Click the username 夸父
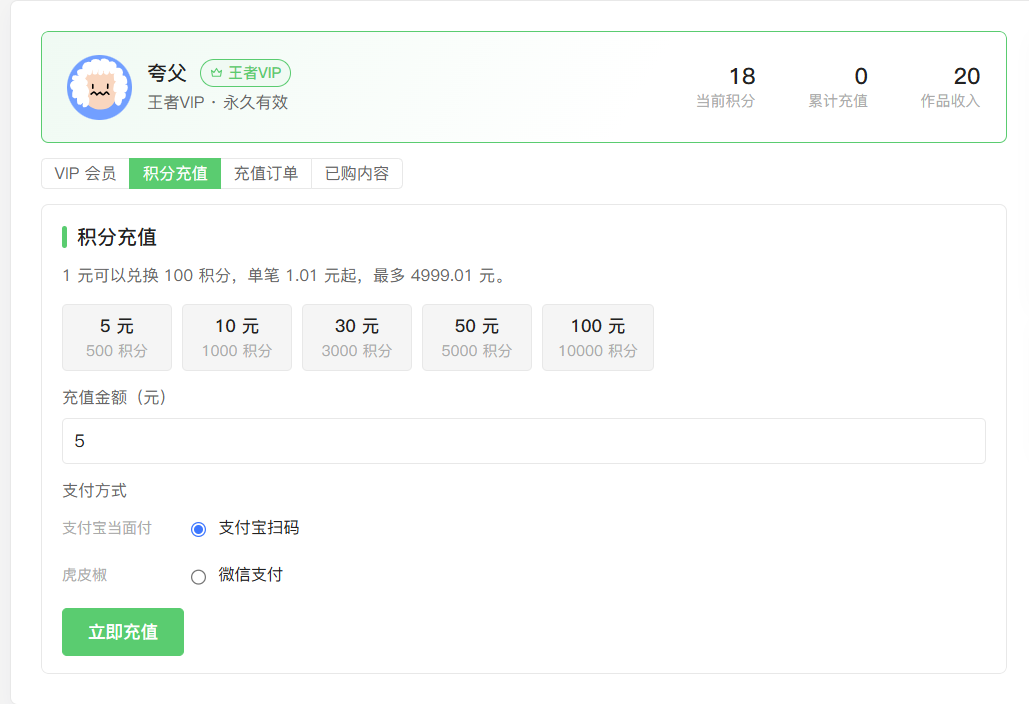 167,73
